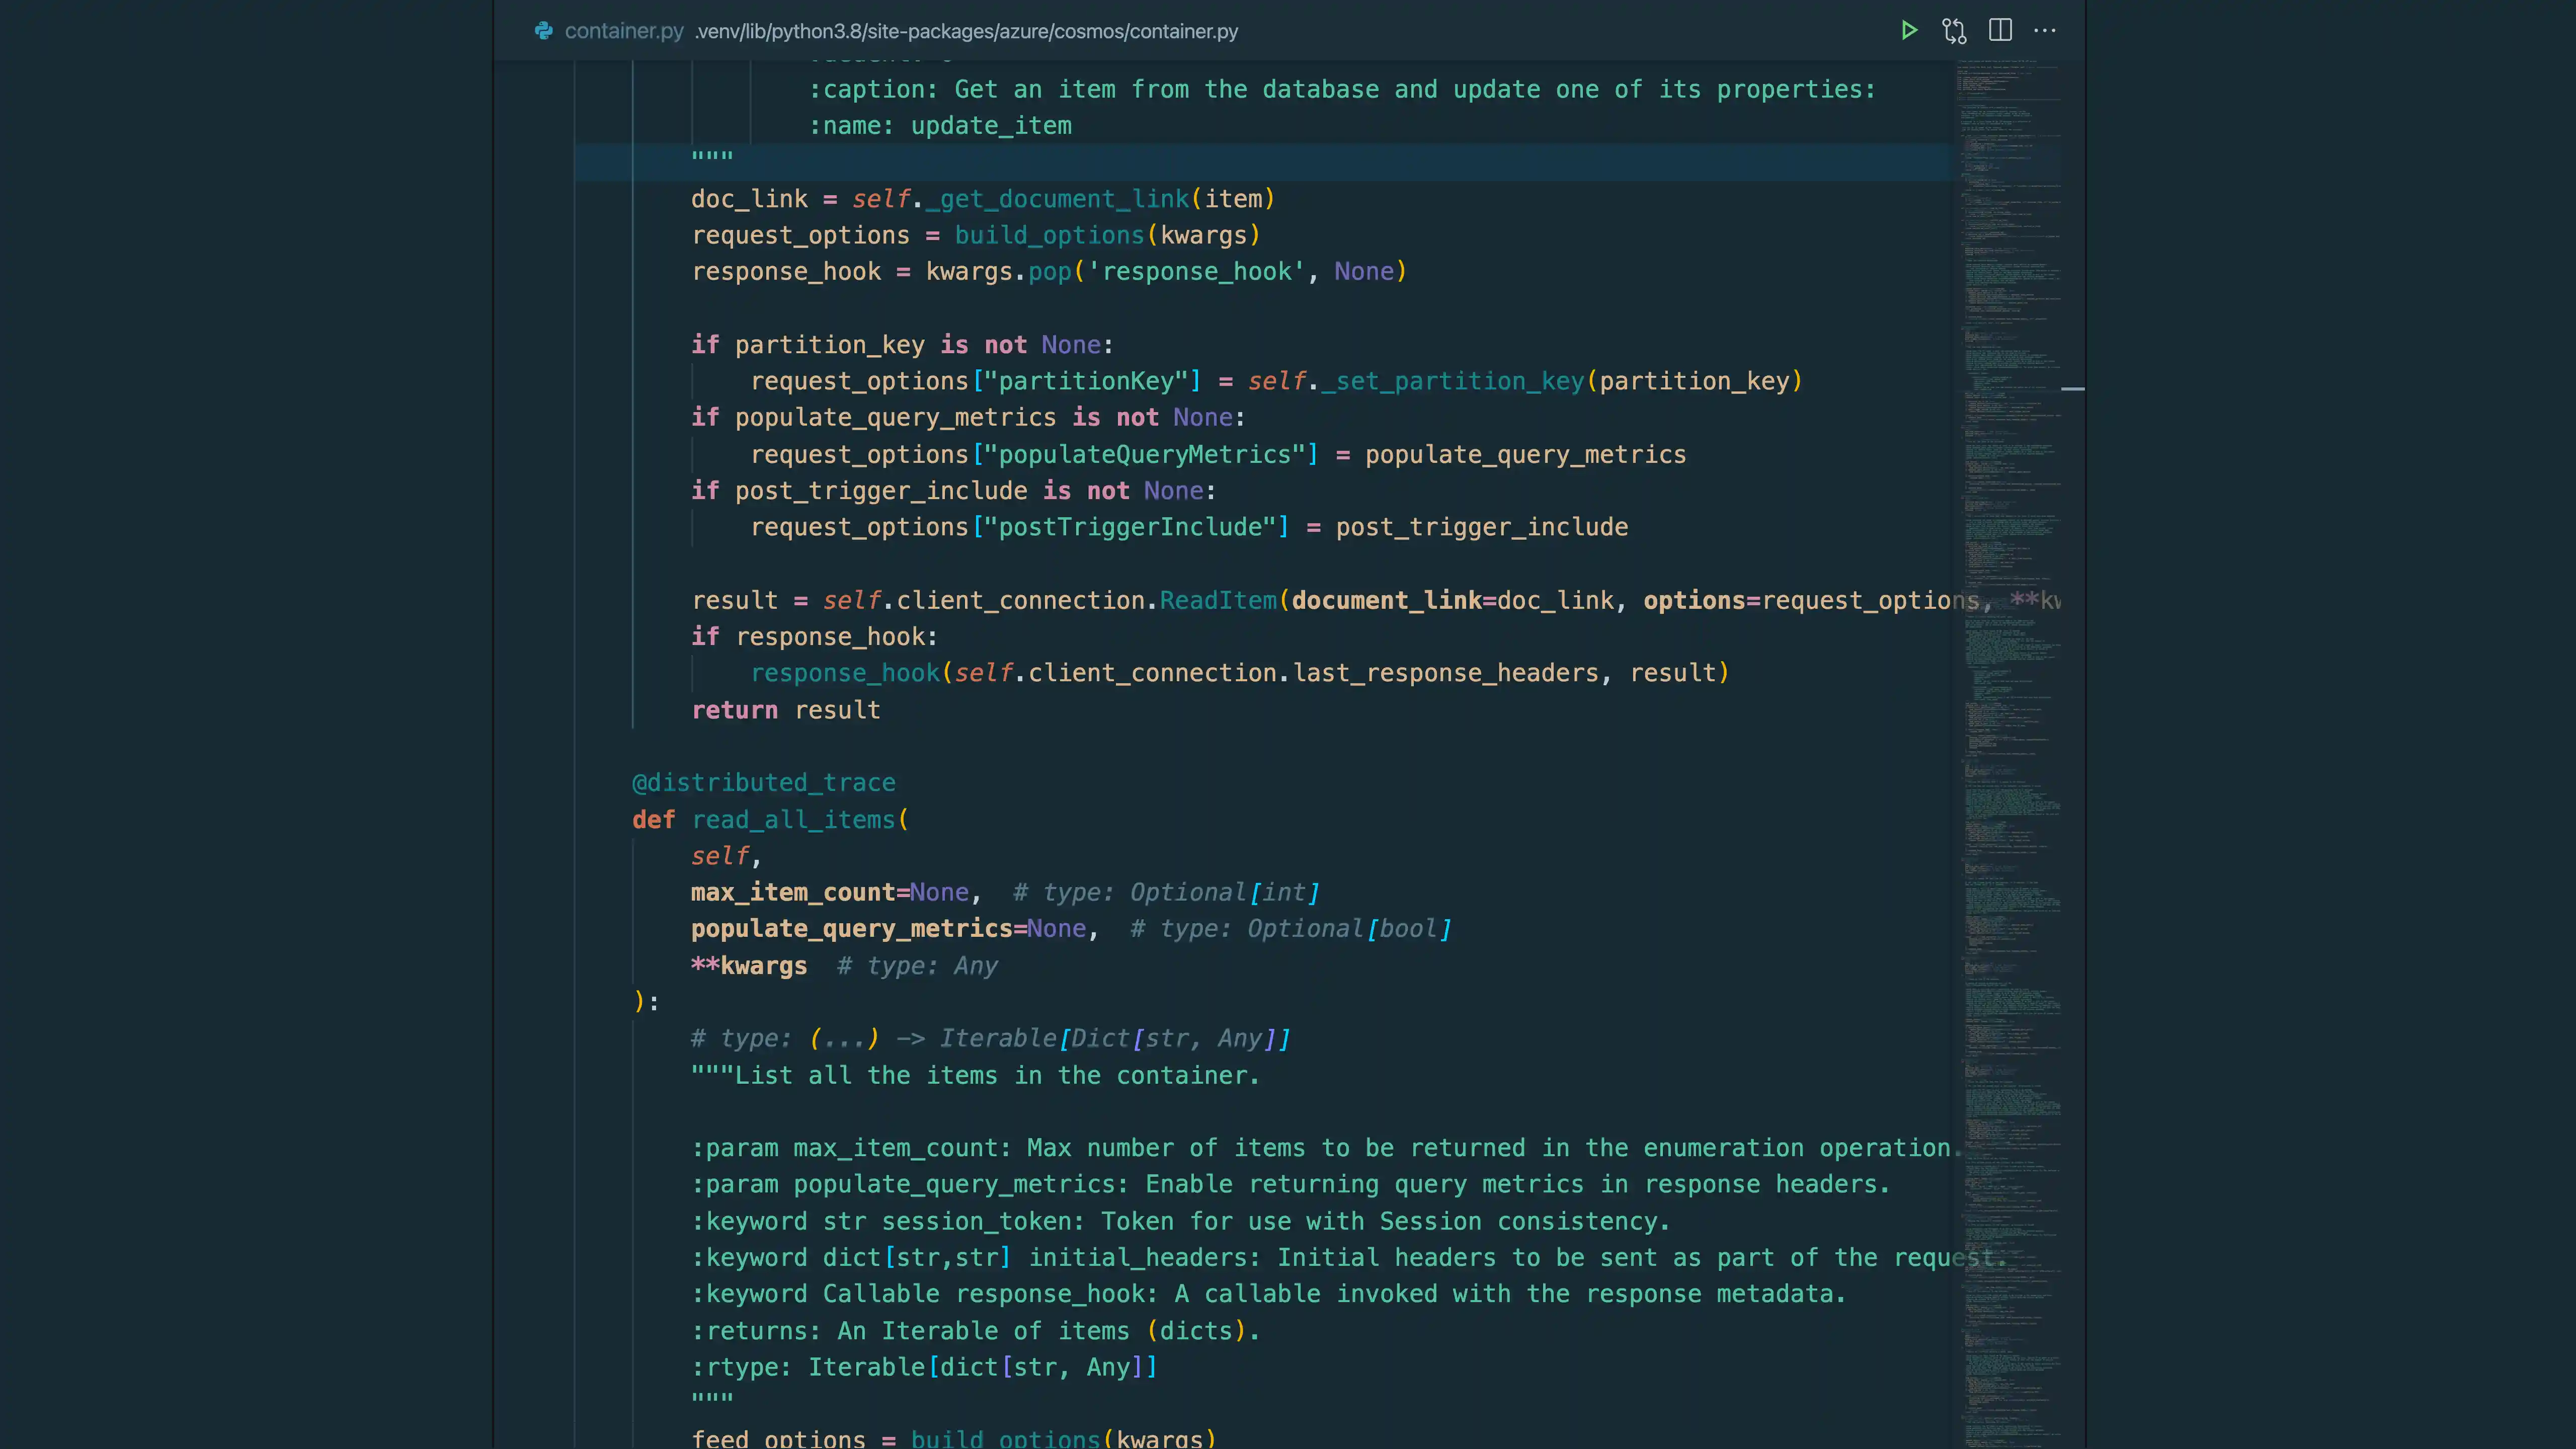Viewport: 2576px width, 1449px height.
Task: Click the response_hook variable assignment
Action: click(786, 271)
